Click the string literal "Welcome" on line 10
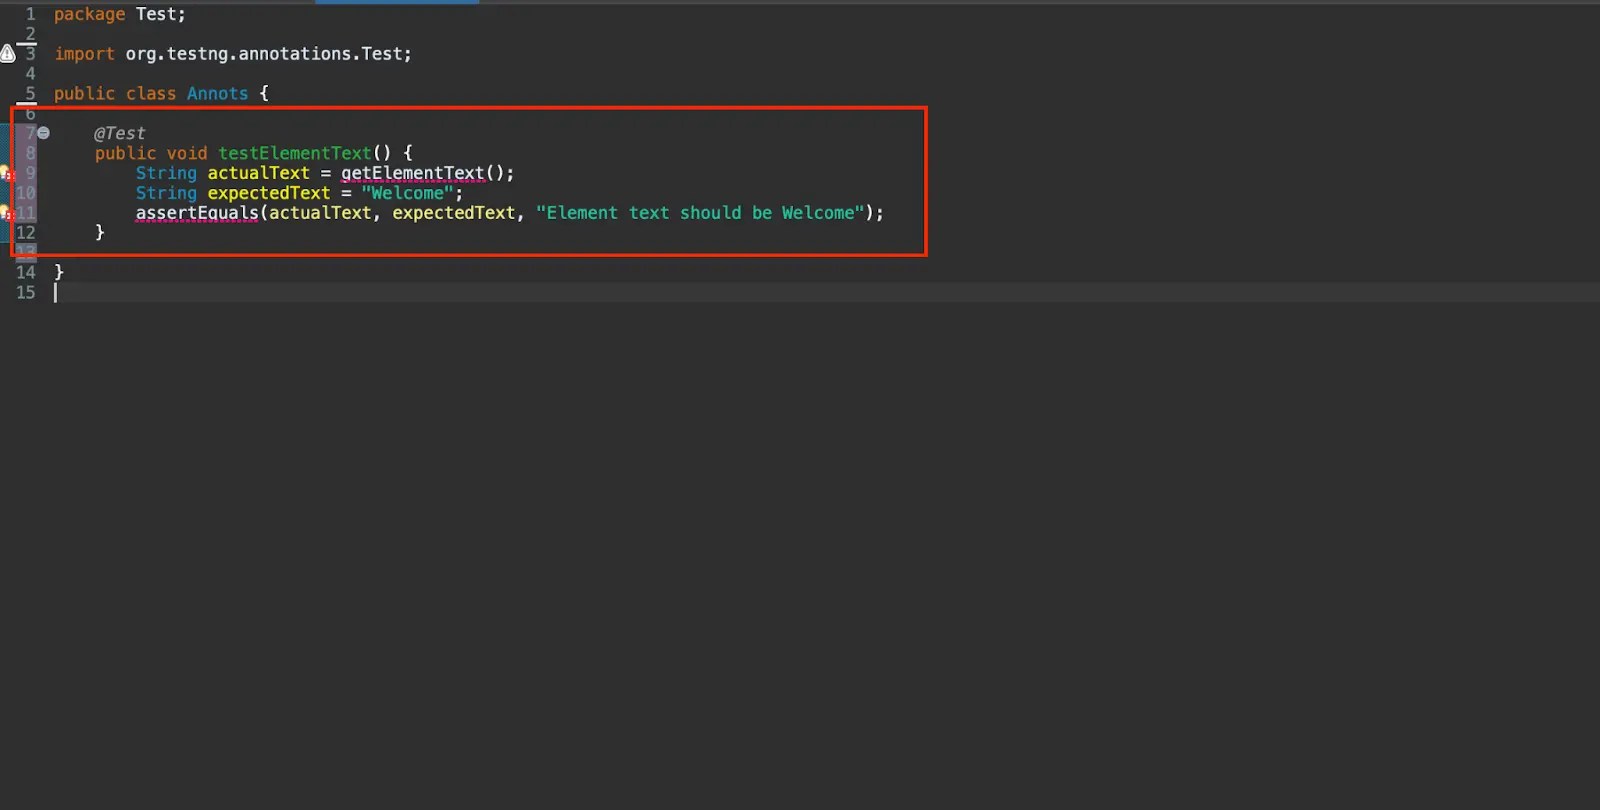The image size is (1600, 810). point(407,193)
